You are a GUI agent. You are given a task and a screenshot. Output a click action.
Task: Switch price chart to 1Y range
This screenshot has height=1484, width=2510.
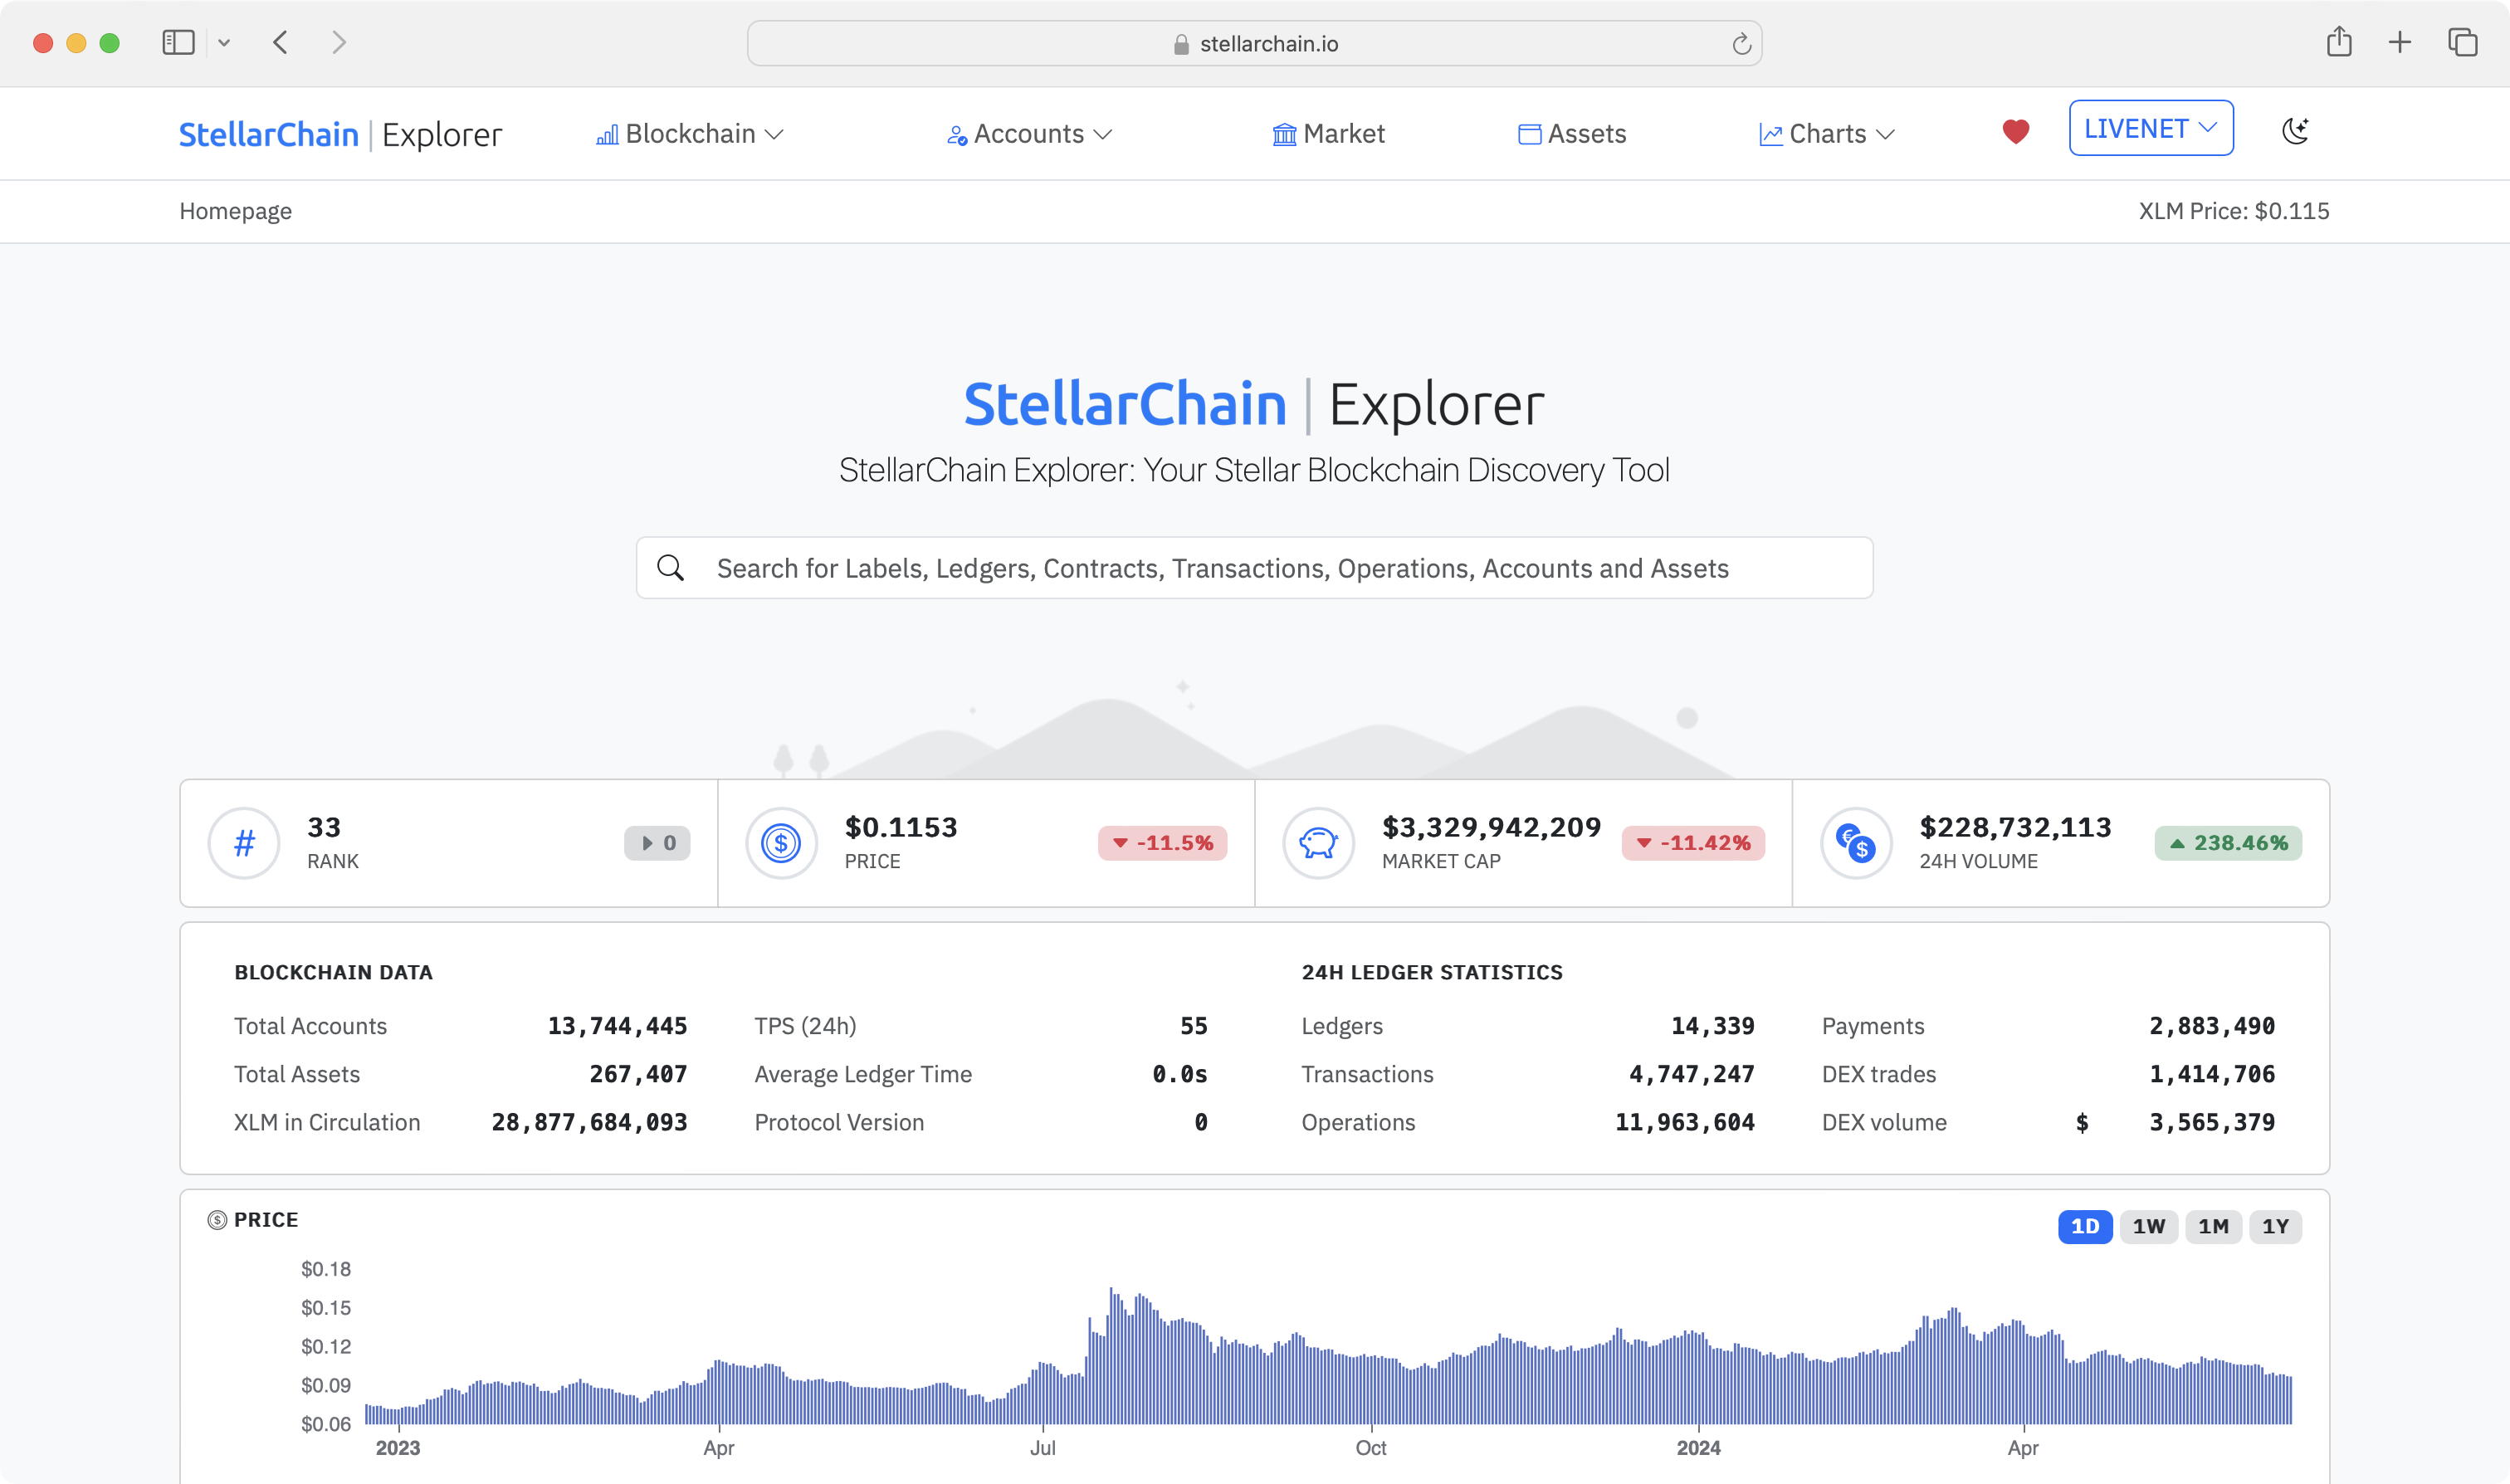(2275, 1226)
